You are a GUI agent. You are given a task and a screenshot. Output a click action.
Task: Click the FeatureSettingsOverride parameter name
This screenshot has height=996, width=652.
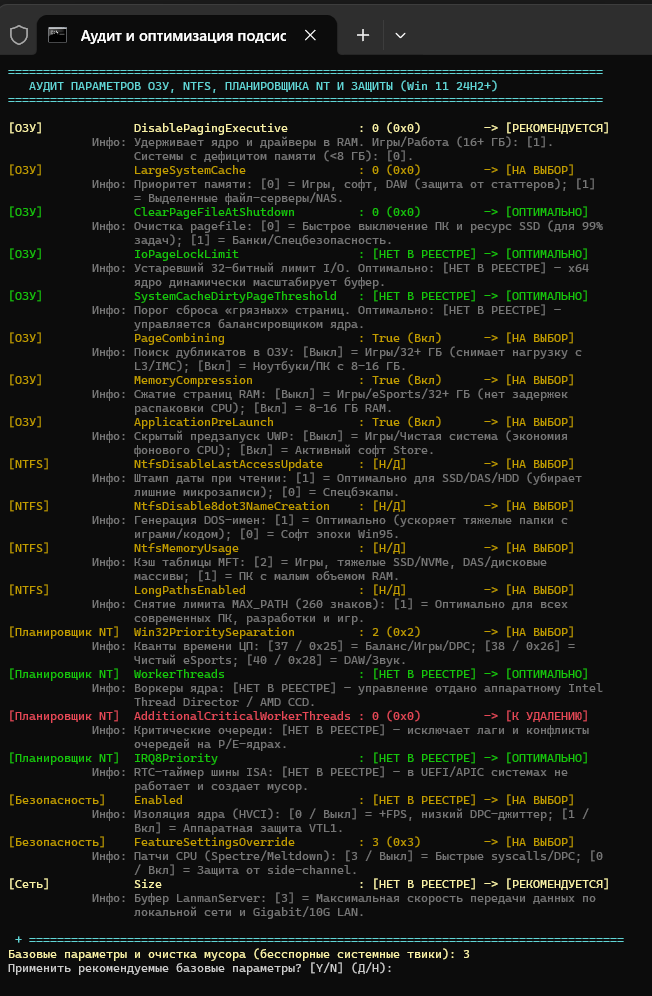click(214, 842)
